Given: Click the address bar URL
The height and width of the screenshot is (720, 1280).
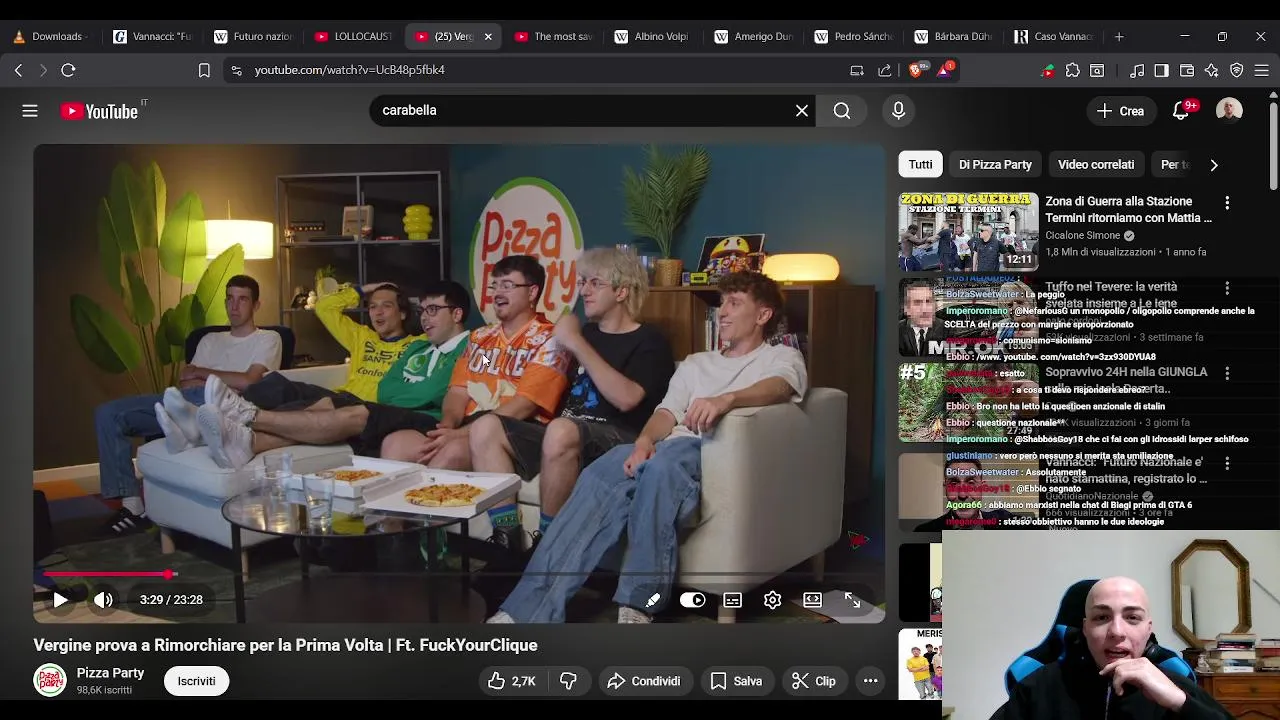Looking at the screenshot, I should click(x=350, y=70).
